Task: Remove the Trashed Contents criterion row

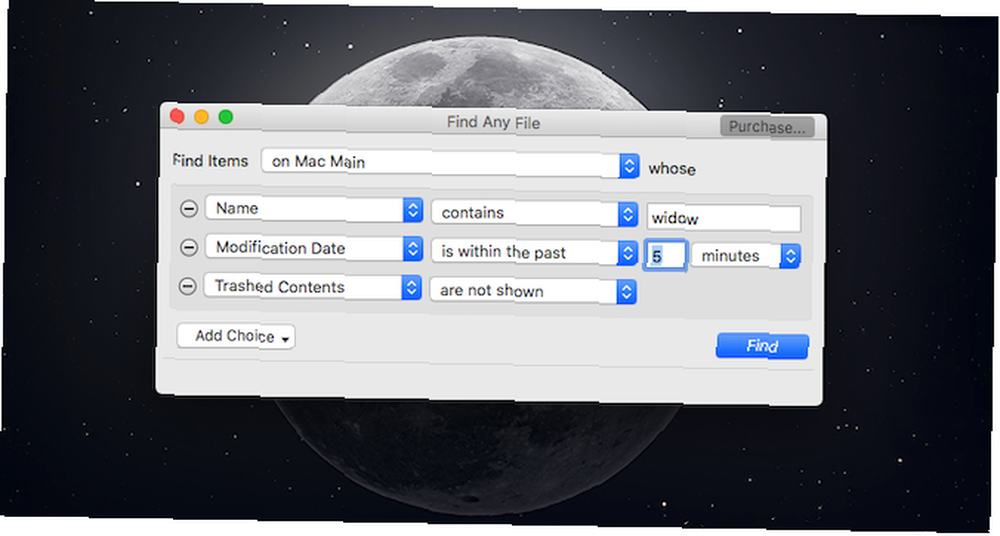Action: (188, 286)
